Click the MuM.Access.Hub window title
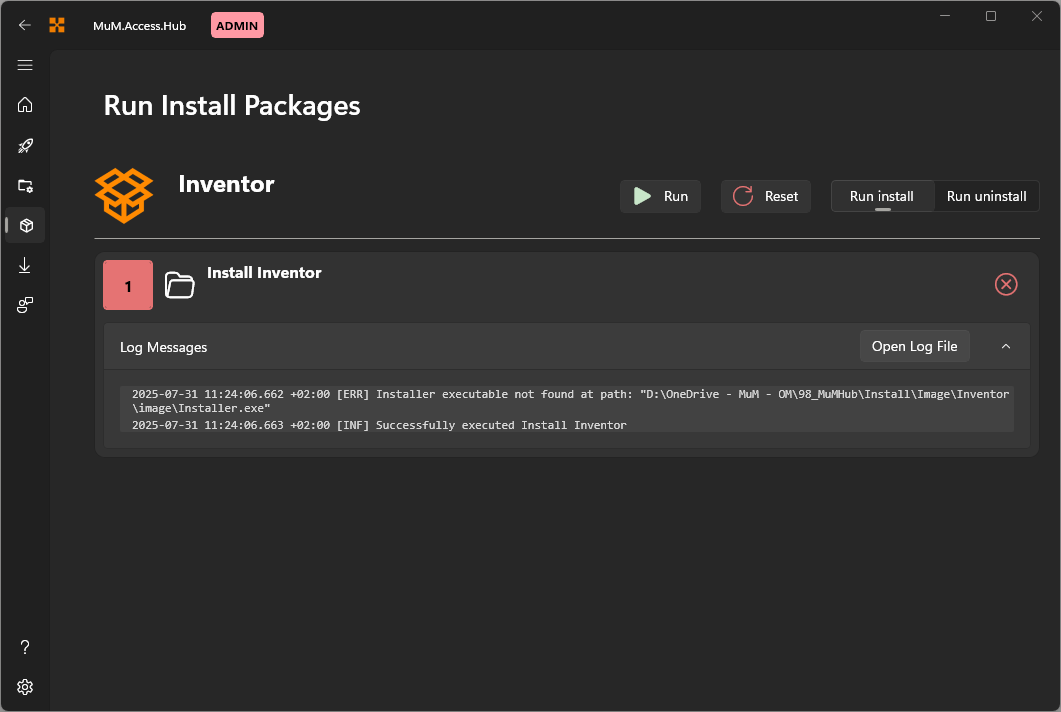Screen dimensions: 1061x712 [139, 26]
